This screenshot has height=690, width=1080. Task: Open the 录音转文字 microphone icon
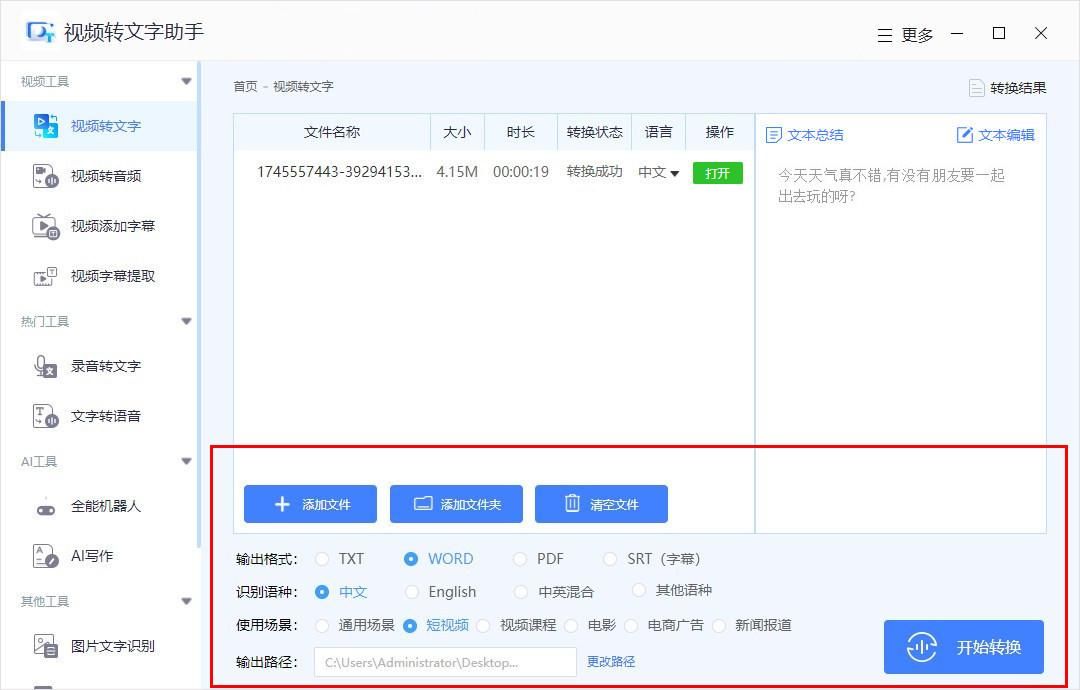click(46, 366)
